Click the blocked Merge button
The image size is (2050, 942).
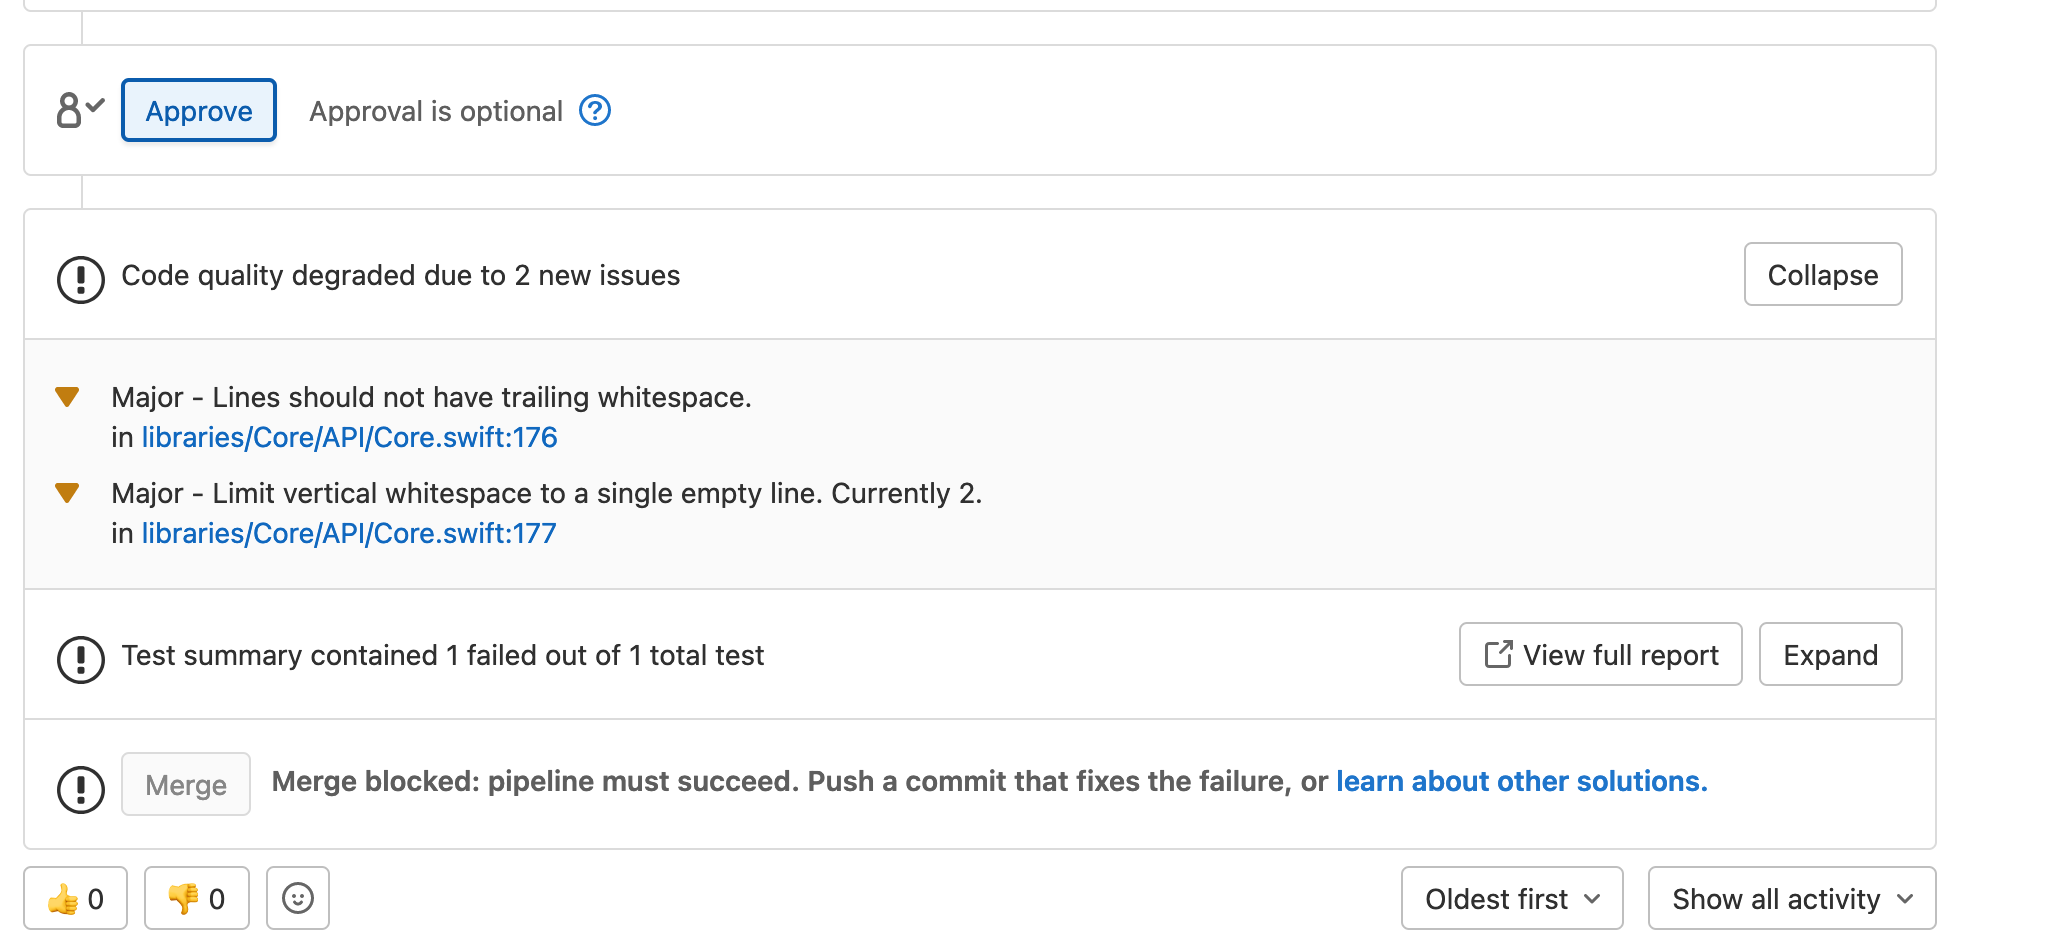pos(185,784)
